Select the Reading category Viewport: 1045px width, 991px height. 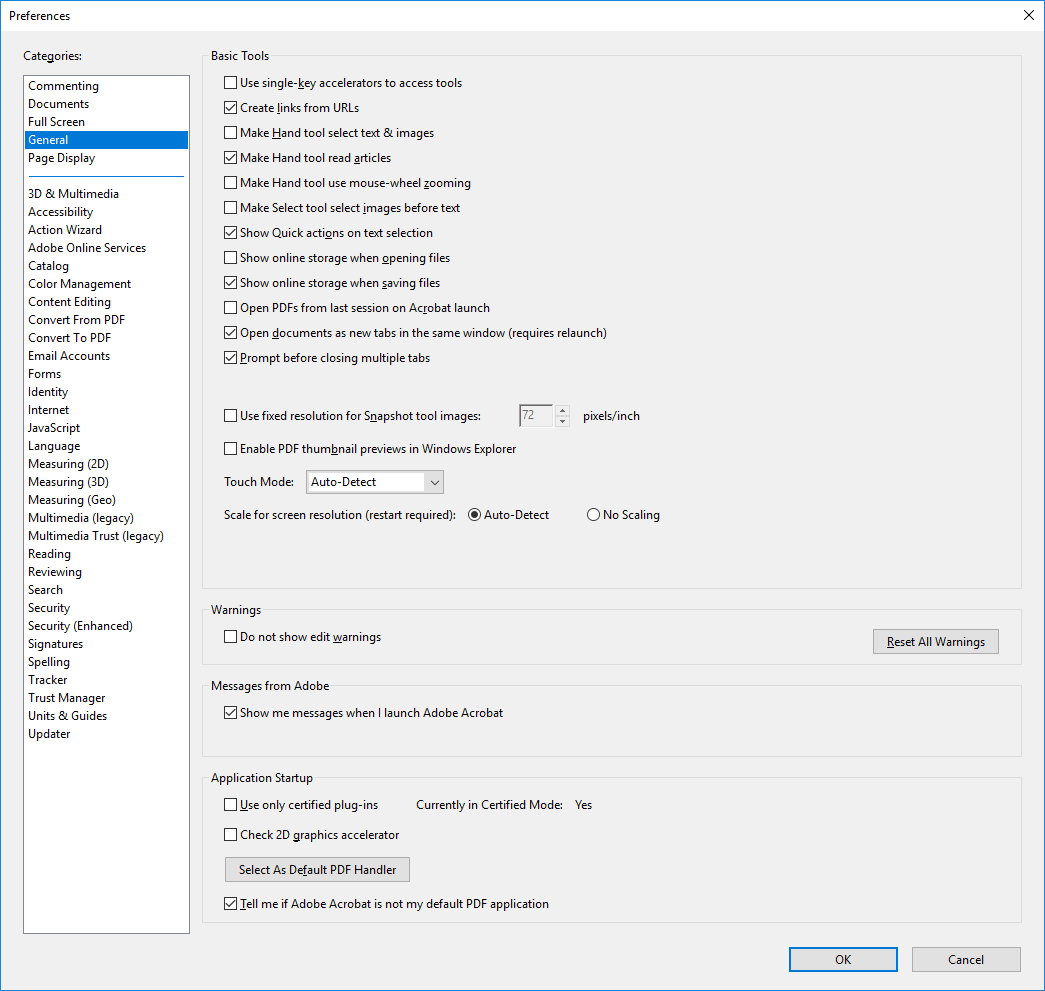click(x=107, y=554)
